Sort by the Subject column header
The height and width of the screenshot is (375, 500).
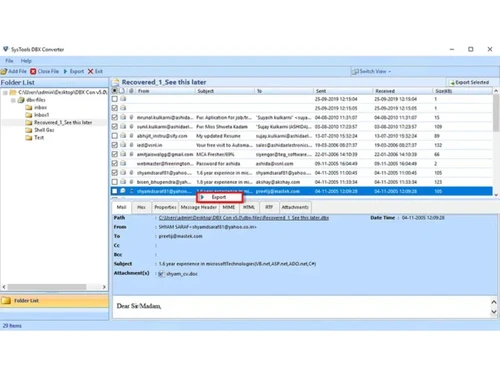click(225, 91)
